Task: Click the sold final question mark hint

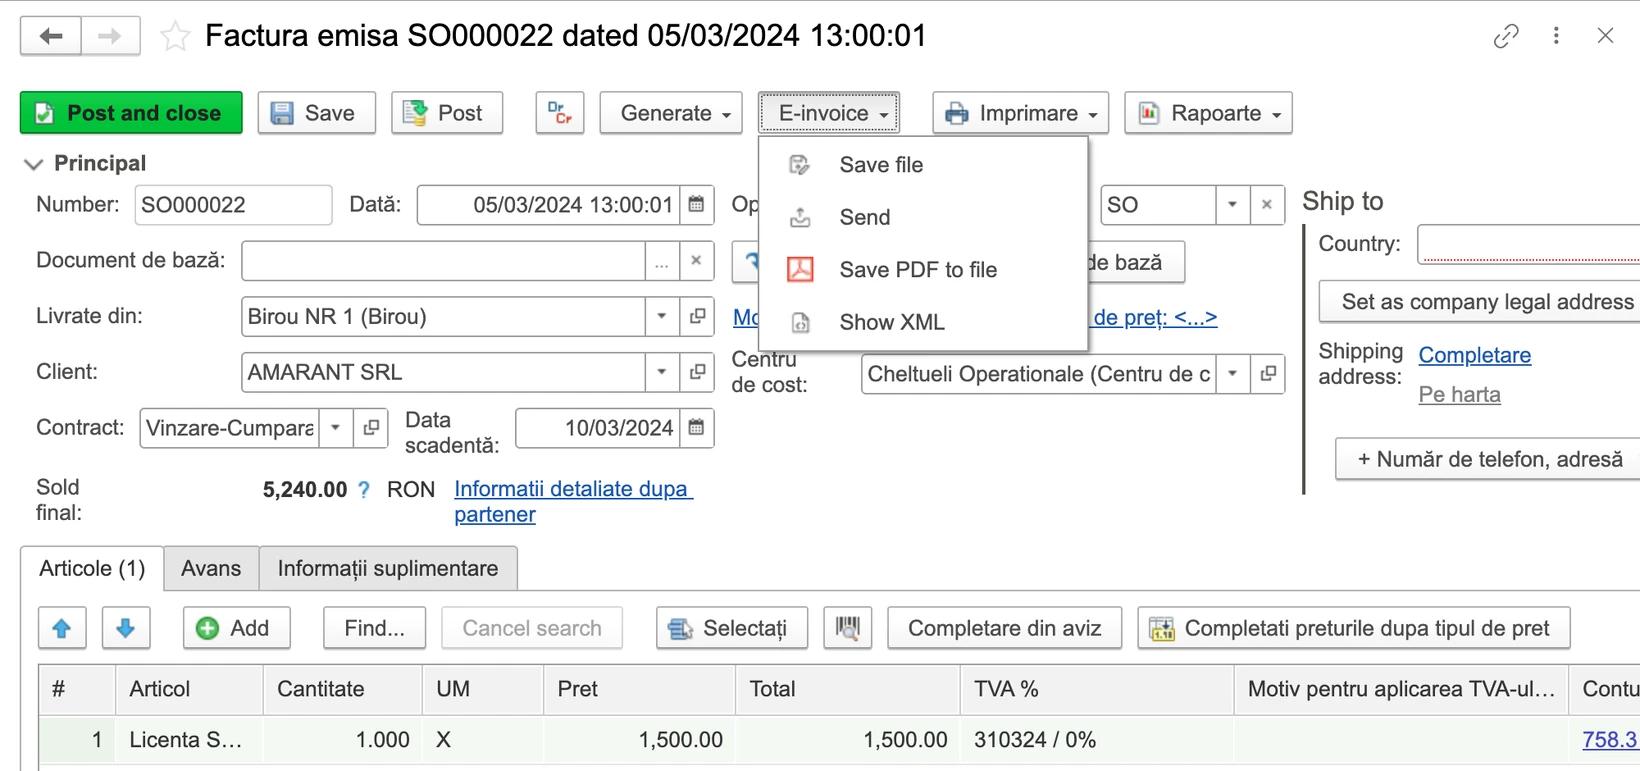Action: point(364,490)
